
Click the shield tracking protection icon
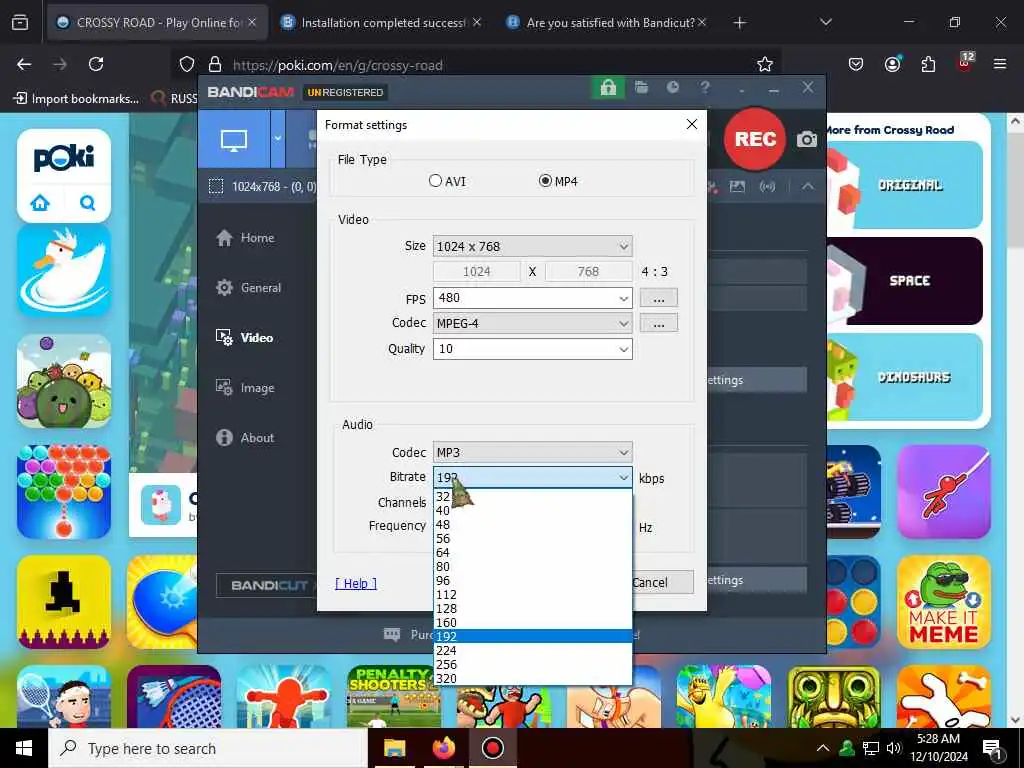click(187, 64)
